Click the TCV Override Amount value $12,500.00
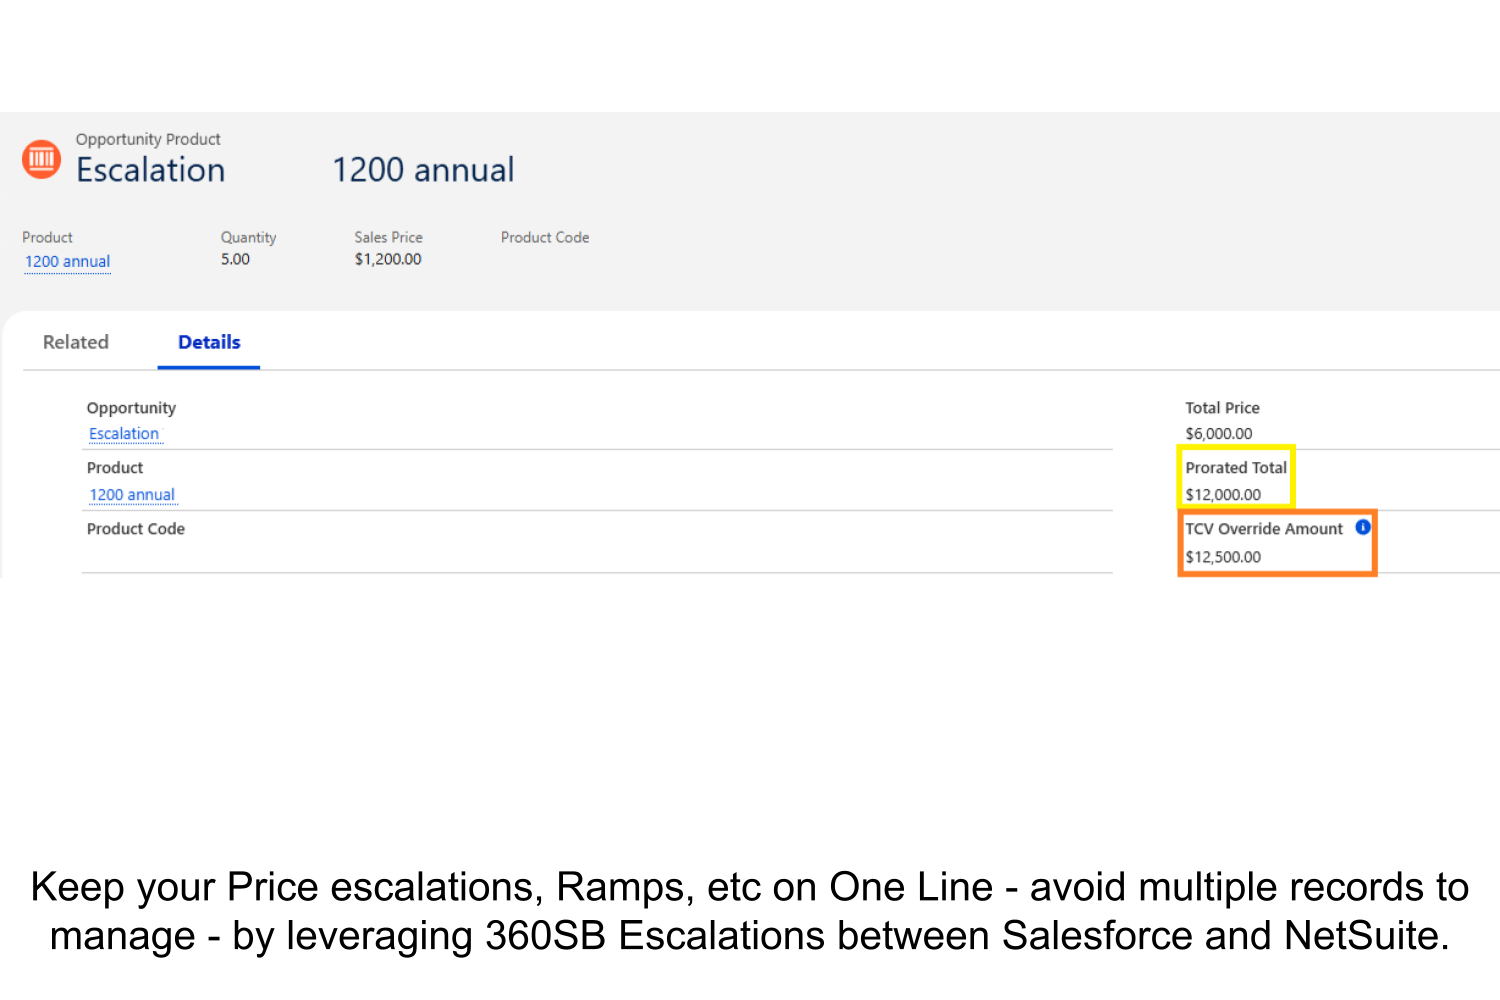 coord(1223,557)
